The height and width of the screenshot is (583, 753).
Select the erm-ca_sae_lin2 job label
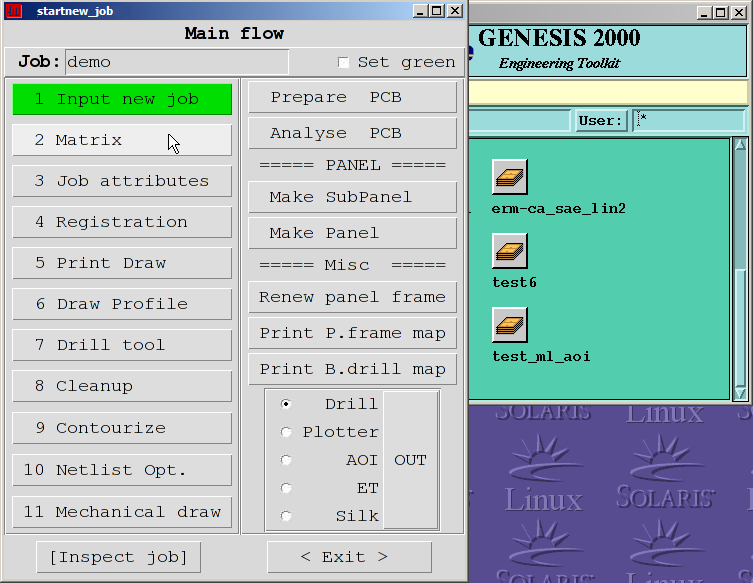(559, 208)
